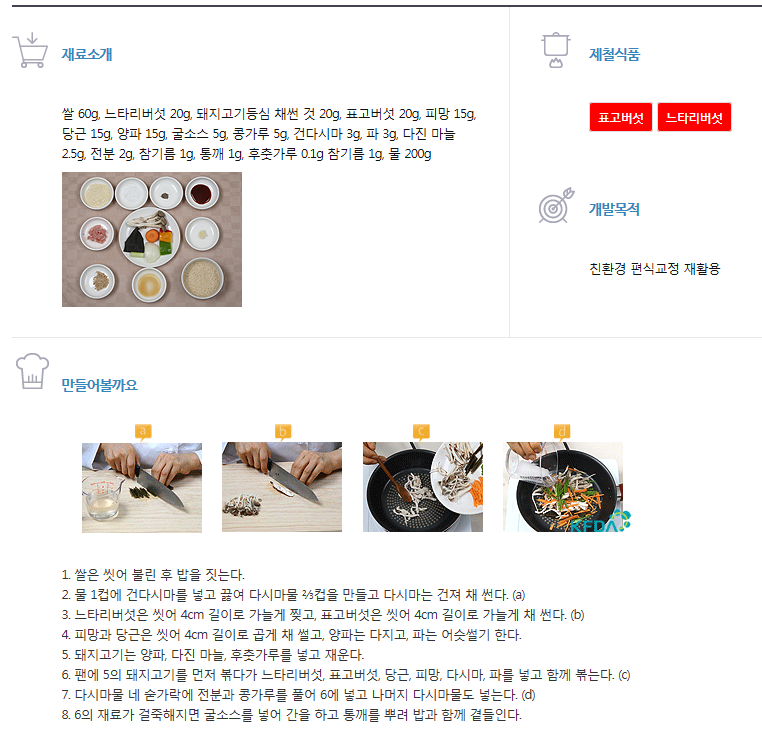Open step photo of sliced mushrooms on board

click(282, 487)
